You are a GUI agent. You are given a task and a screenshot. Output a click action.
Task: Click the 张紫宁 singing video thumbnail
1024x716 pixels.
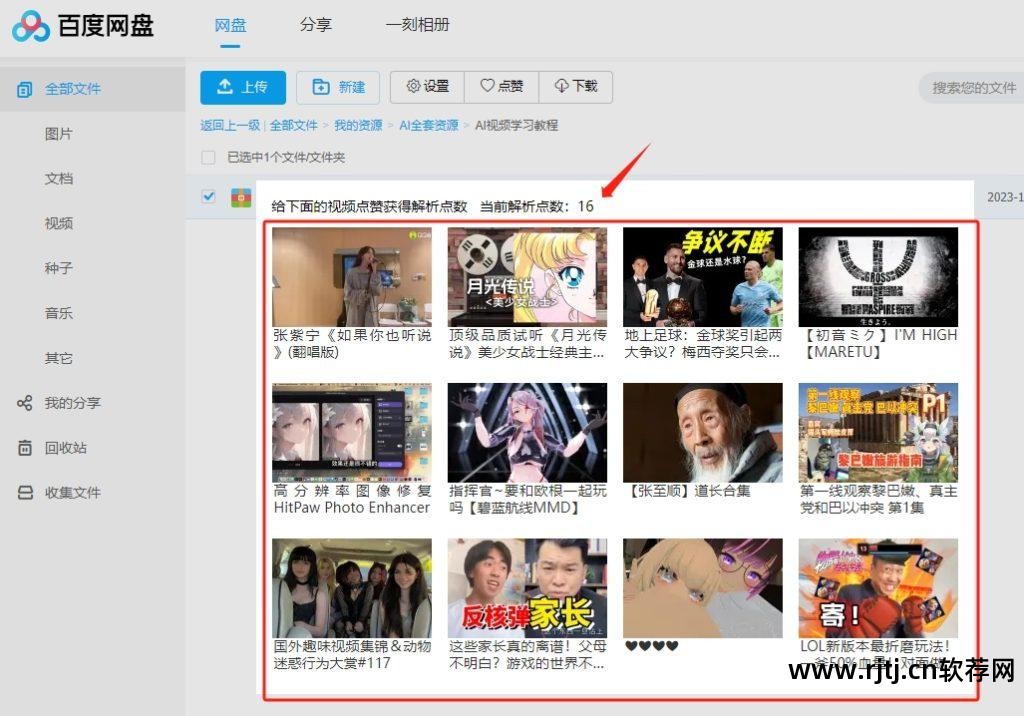[352, 277]
